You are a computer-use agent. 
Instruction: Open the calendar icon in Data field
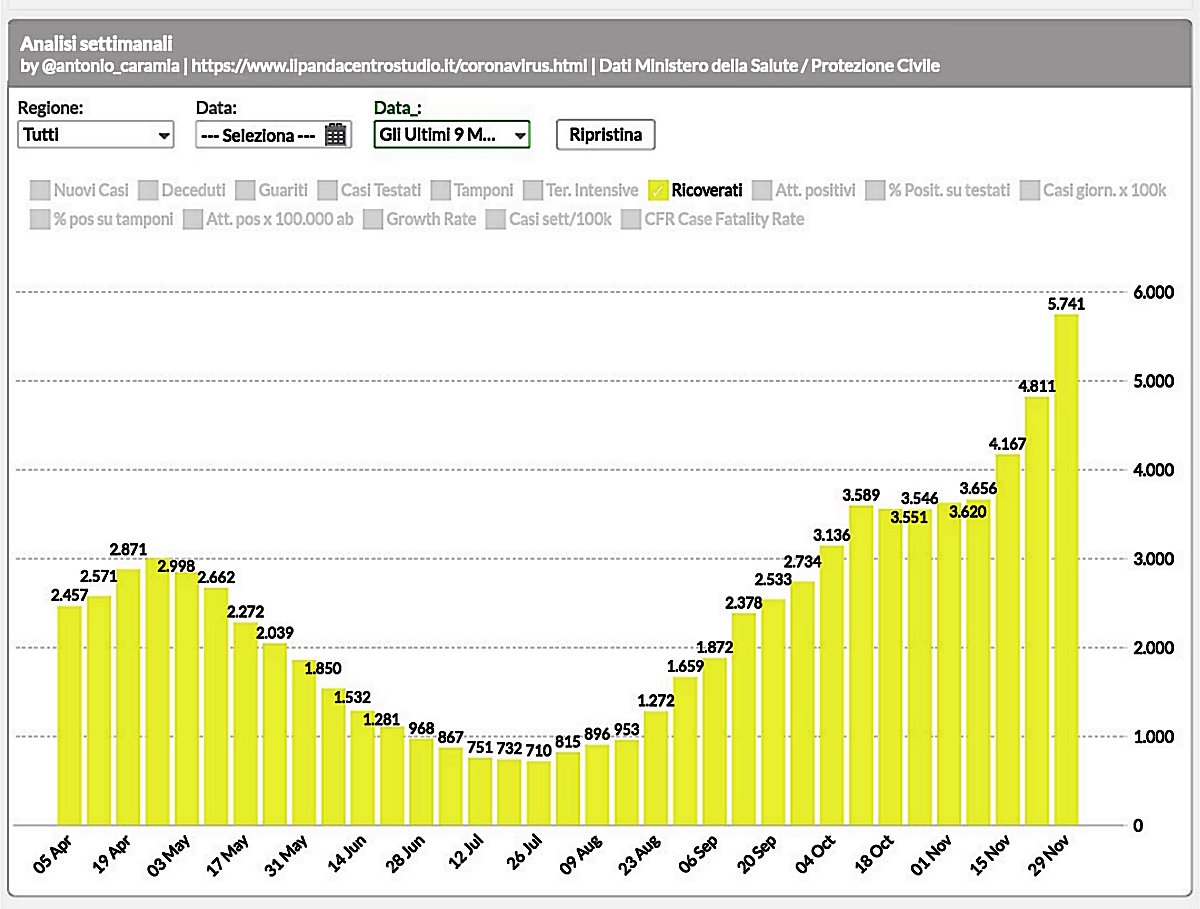(335, 135)
